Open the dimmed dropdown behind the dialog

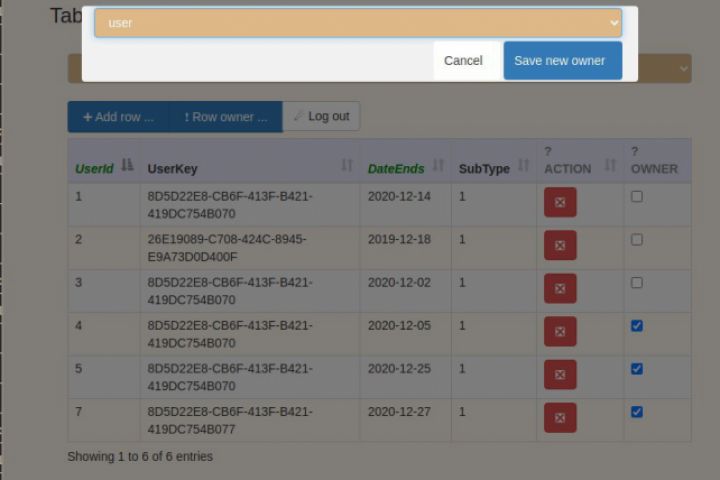664,68
